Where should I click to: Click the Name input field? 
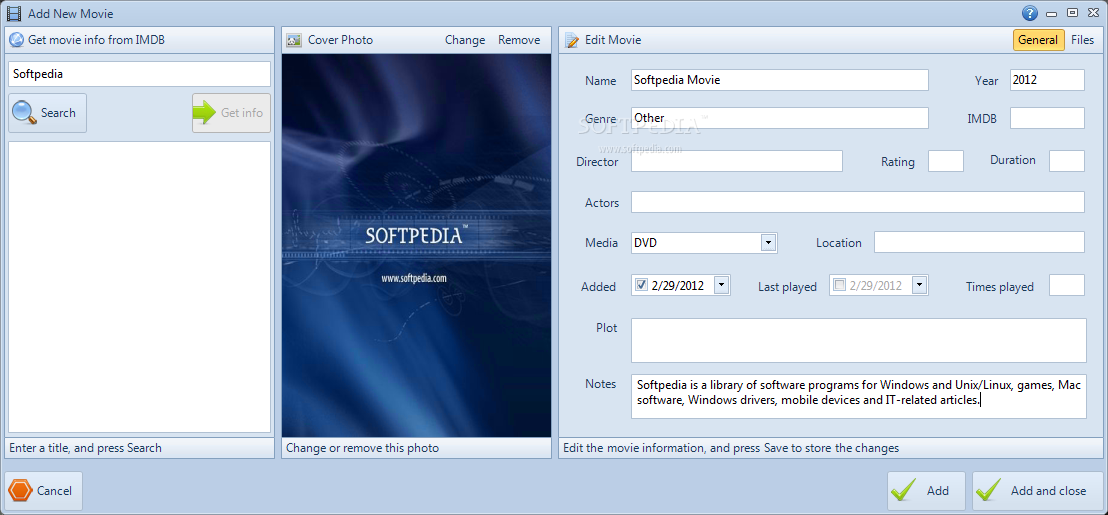point(779,80)
